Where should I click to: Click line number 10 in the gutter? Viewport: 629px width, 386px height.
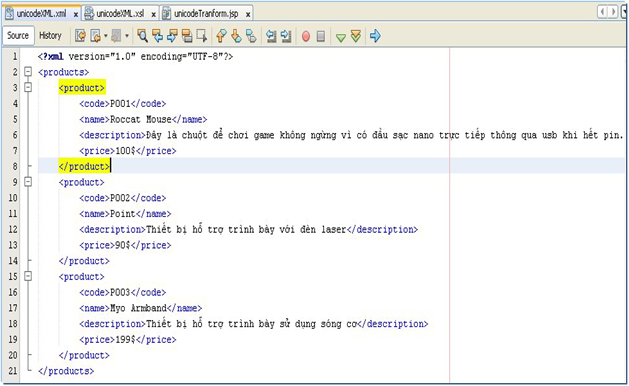tap(13, 198)
